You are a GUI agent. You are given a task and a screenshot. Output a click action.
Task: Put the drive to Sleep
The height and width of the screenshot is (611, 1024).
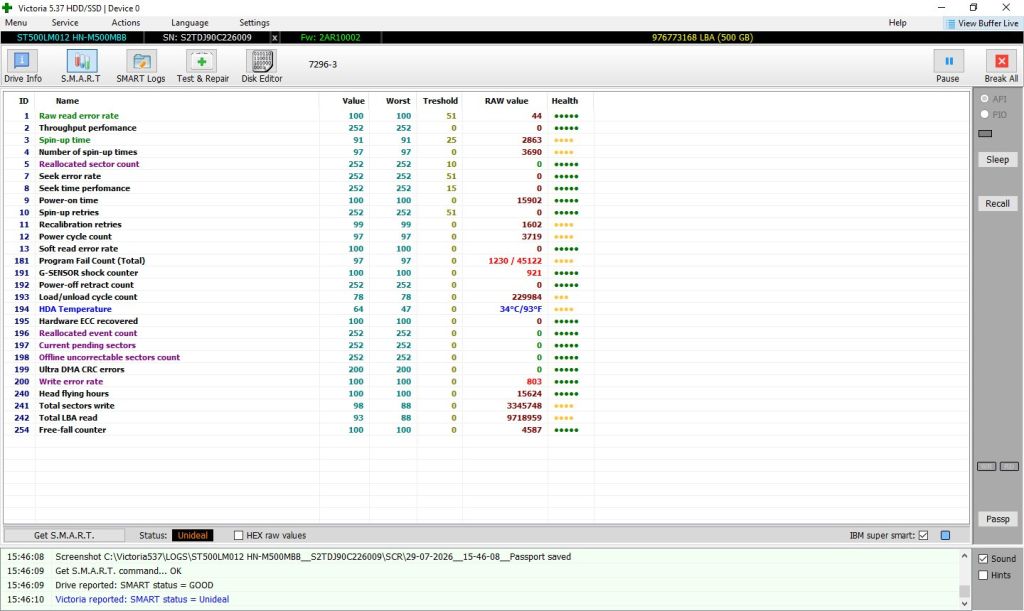click(997, 159)
